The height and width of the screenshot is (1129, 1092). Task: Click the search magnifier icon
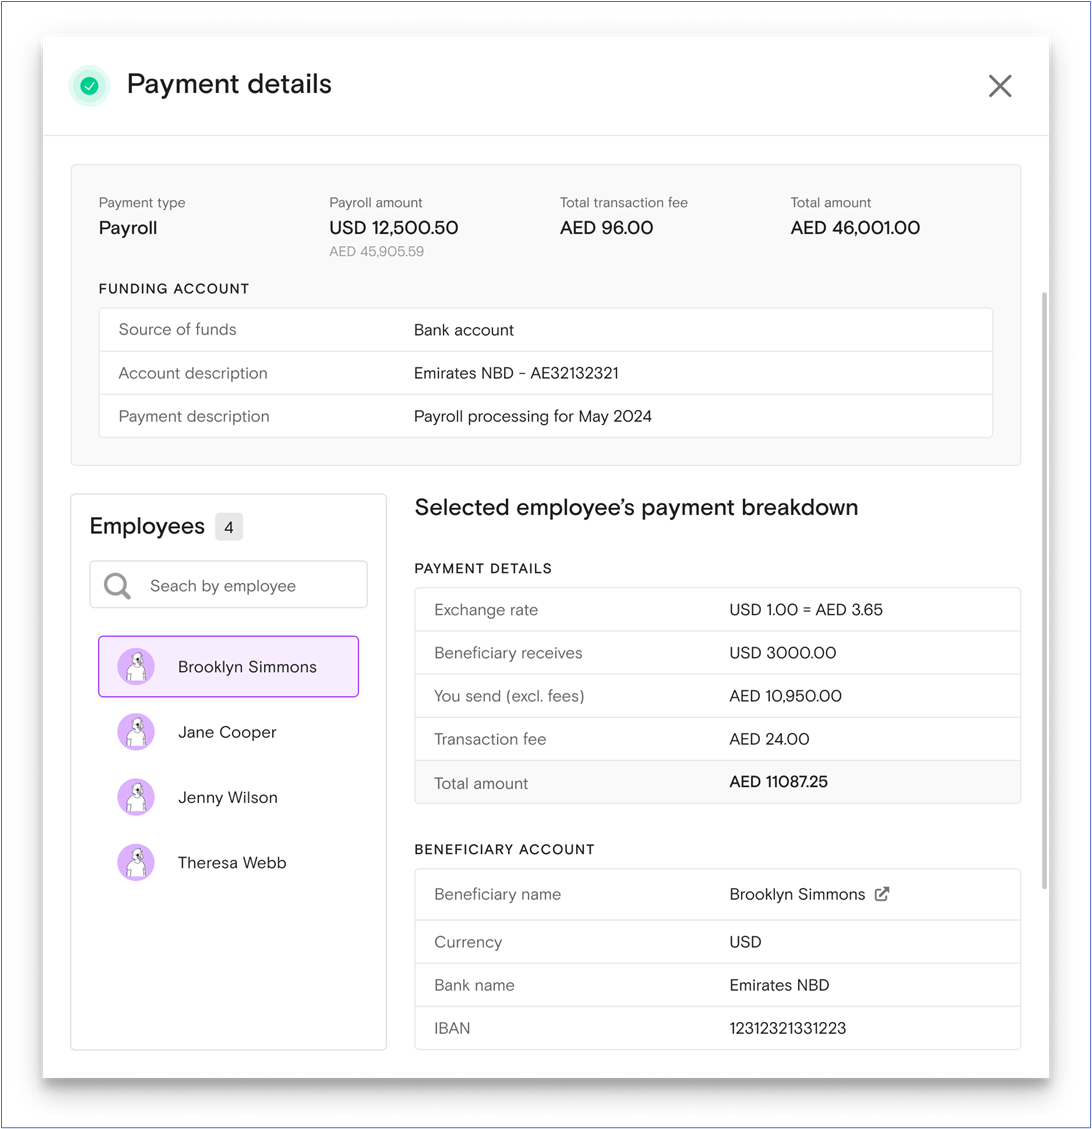click(118, 586)
